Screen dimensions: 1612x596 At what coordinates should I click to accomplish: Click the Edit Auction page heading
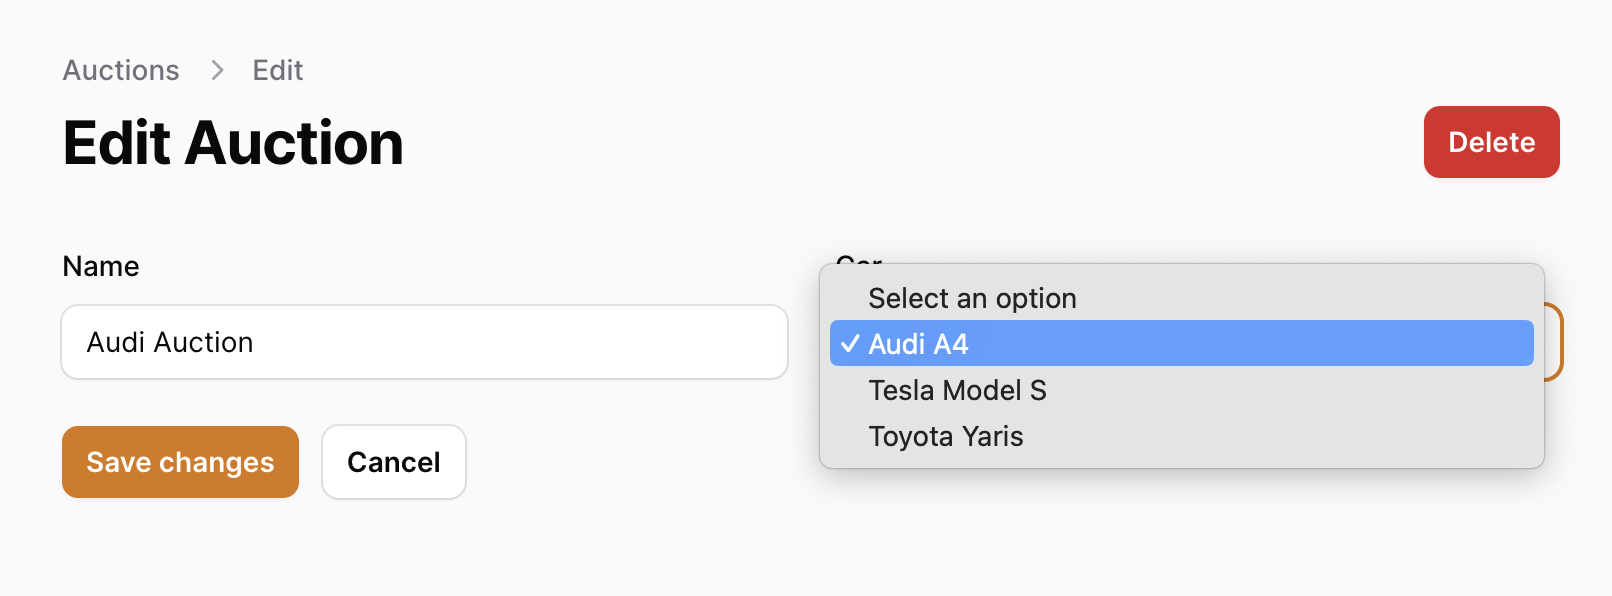click(233, 143)
